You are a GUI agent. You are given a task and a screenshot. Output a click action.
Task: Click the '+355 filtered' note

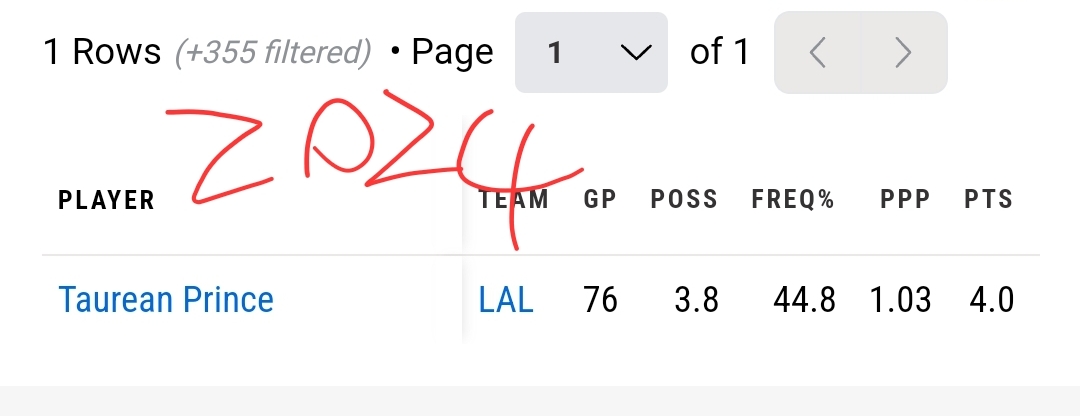tap(273, 52)
